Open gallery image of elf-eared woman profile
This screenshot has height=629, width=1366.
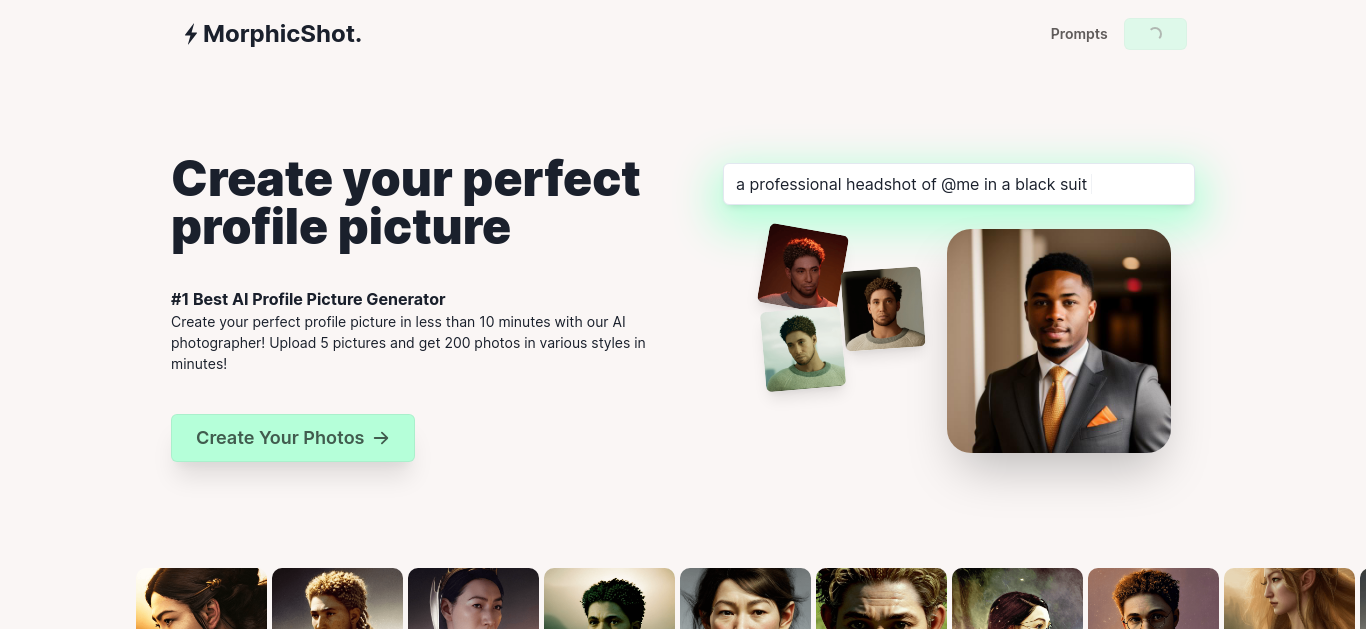[x=1289, y=598]
